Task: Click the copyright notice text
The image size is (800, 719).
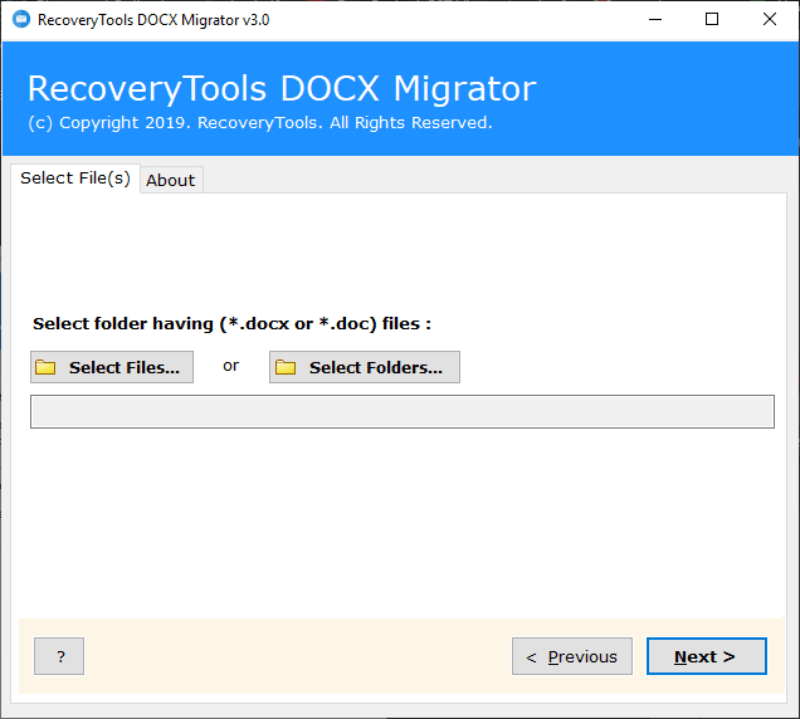Action: (x=261, y=122)
